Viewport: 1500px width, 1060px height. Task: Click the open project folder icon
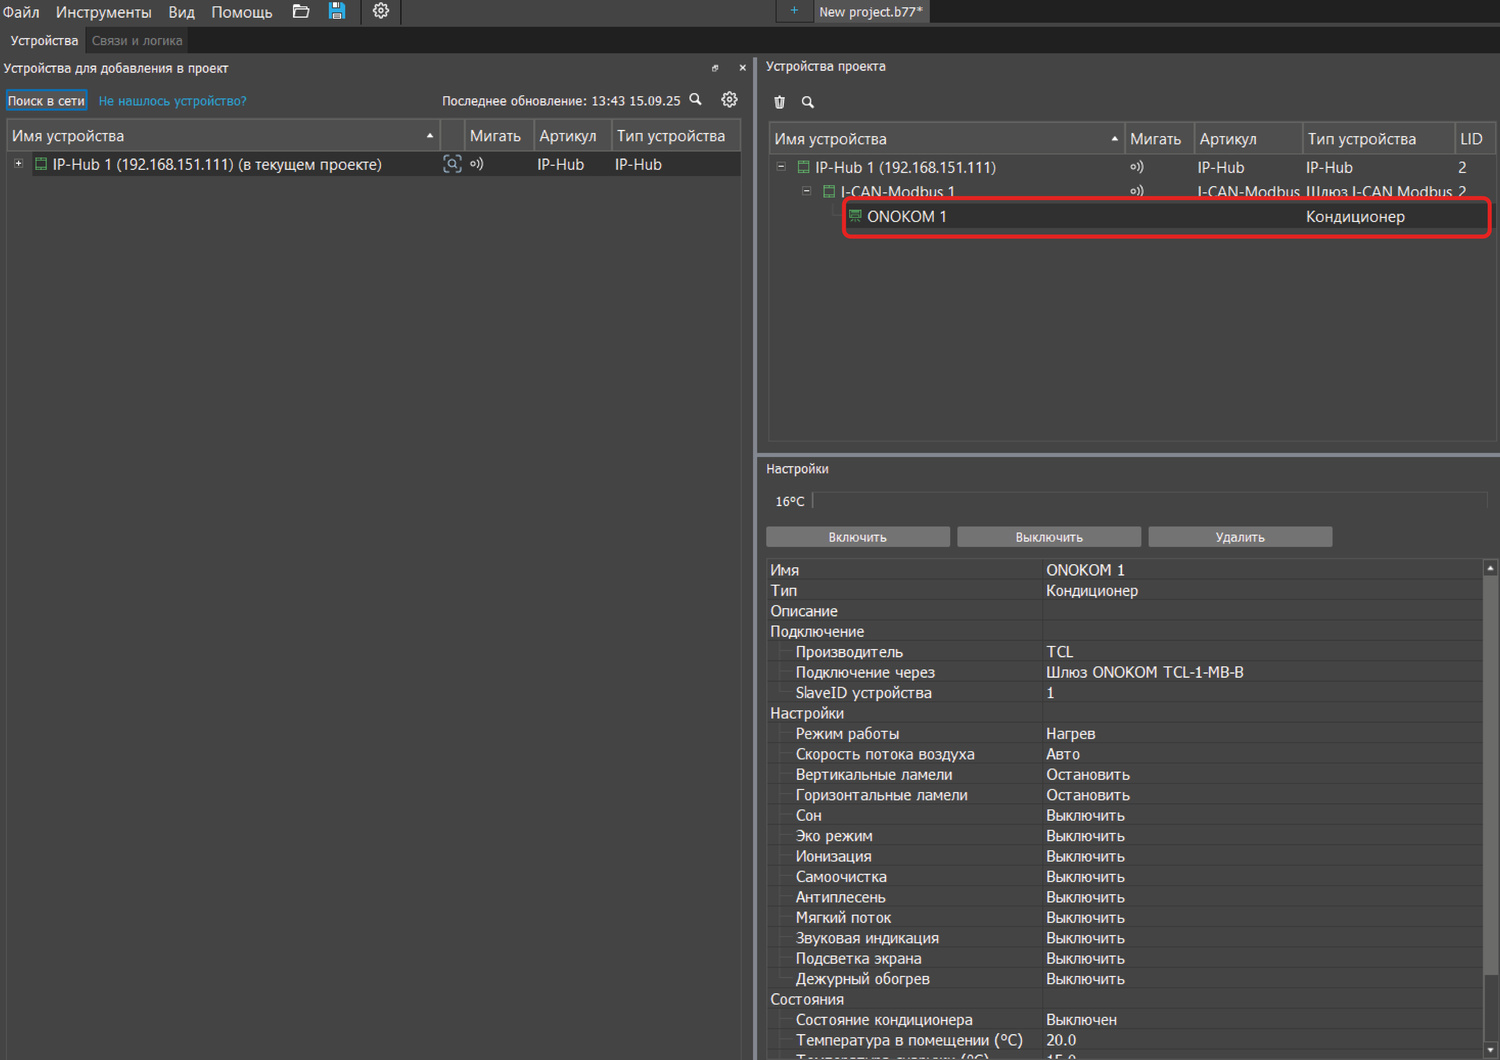point(300,12)
